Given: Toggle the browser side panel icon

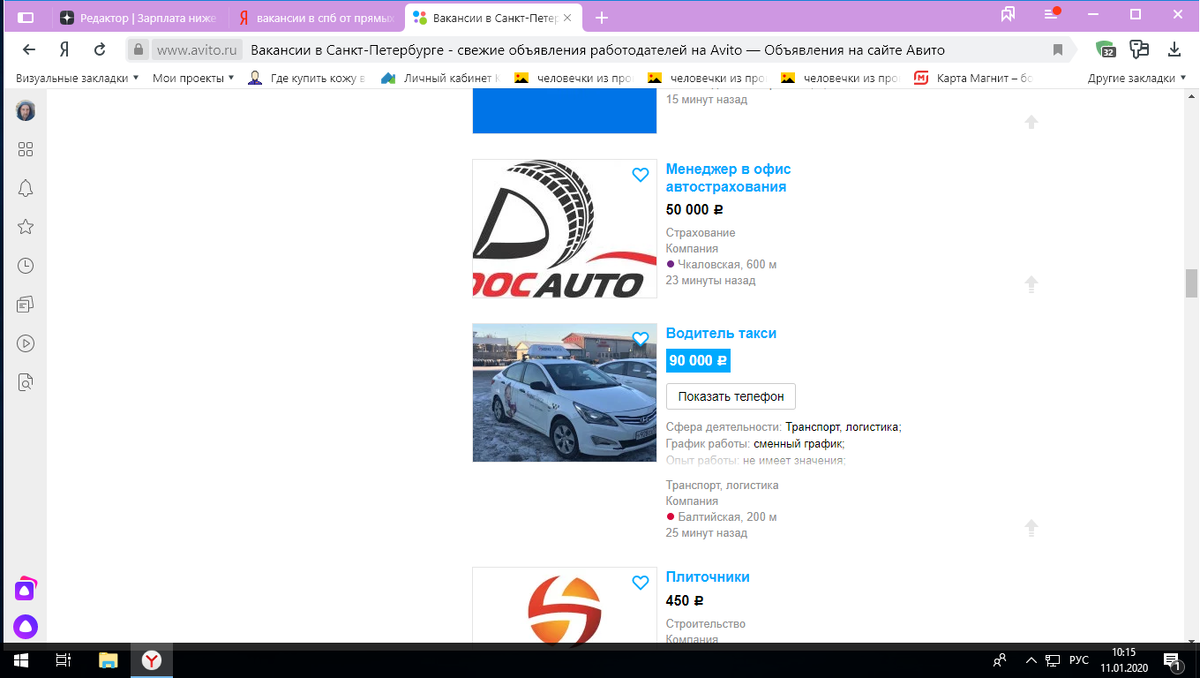Looking at the screenshot, I should 26,17.
